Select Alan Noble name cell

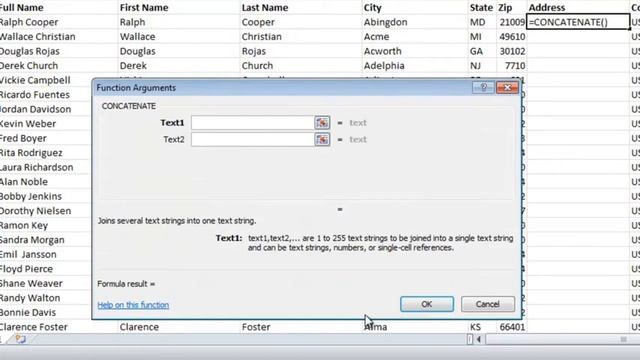click(x=46, y=182)
